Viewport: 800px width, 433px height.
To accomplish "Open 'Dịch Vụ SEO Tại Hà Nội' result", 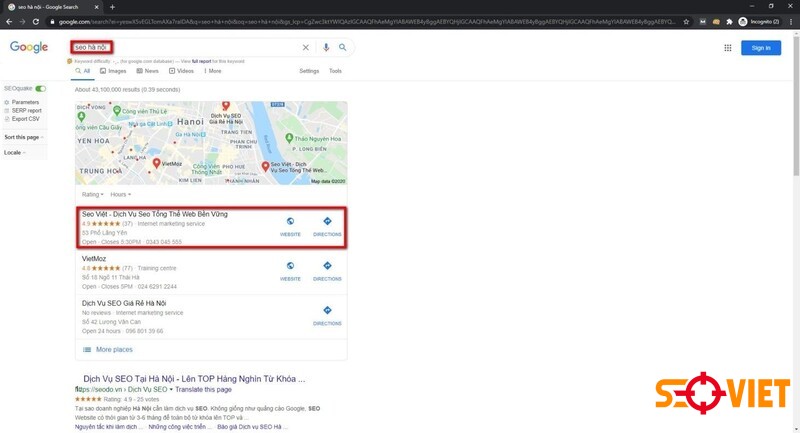I will click(194, 379).
